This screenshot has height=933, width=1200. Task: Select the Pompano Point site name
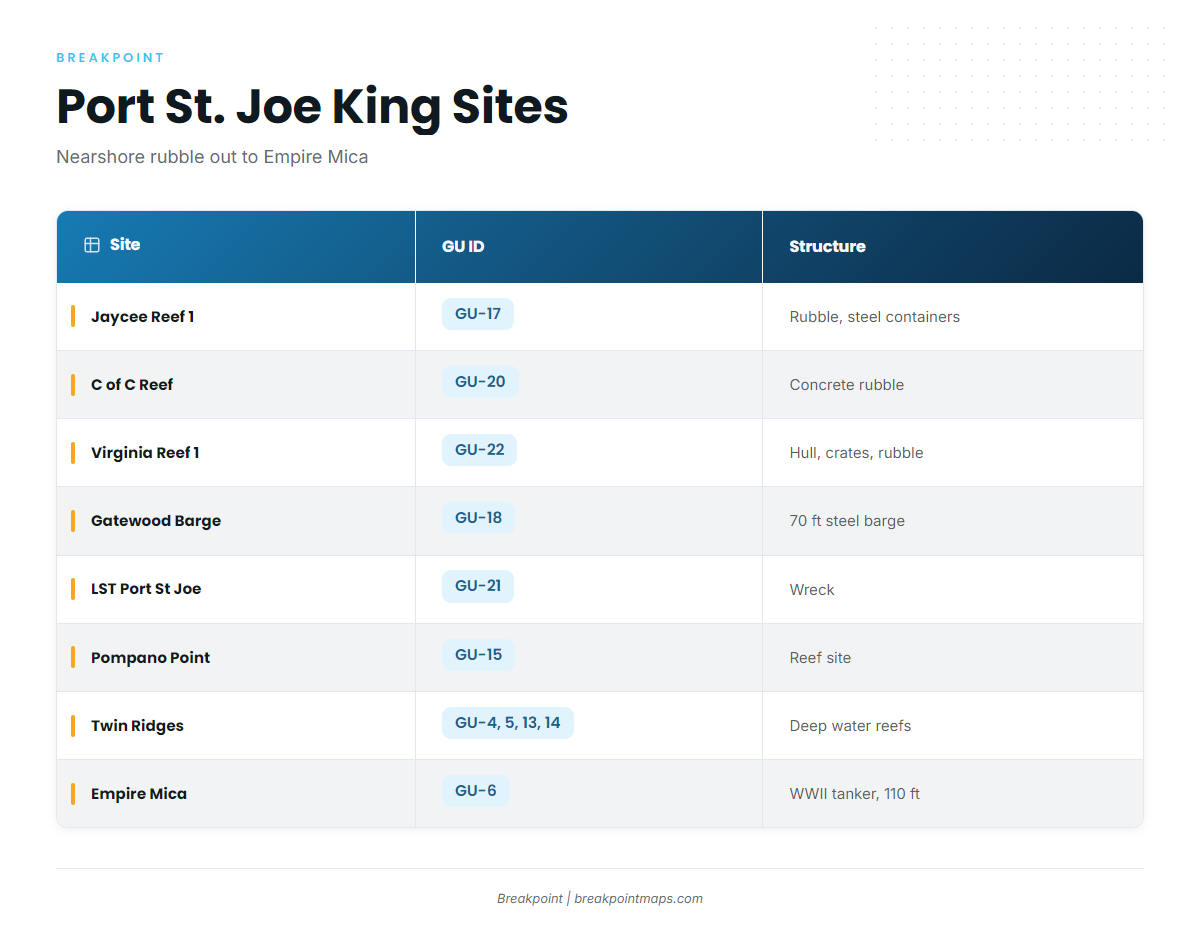coord(151,658)
